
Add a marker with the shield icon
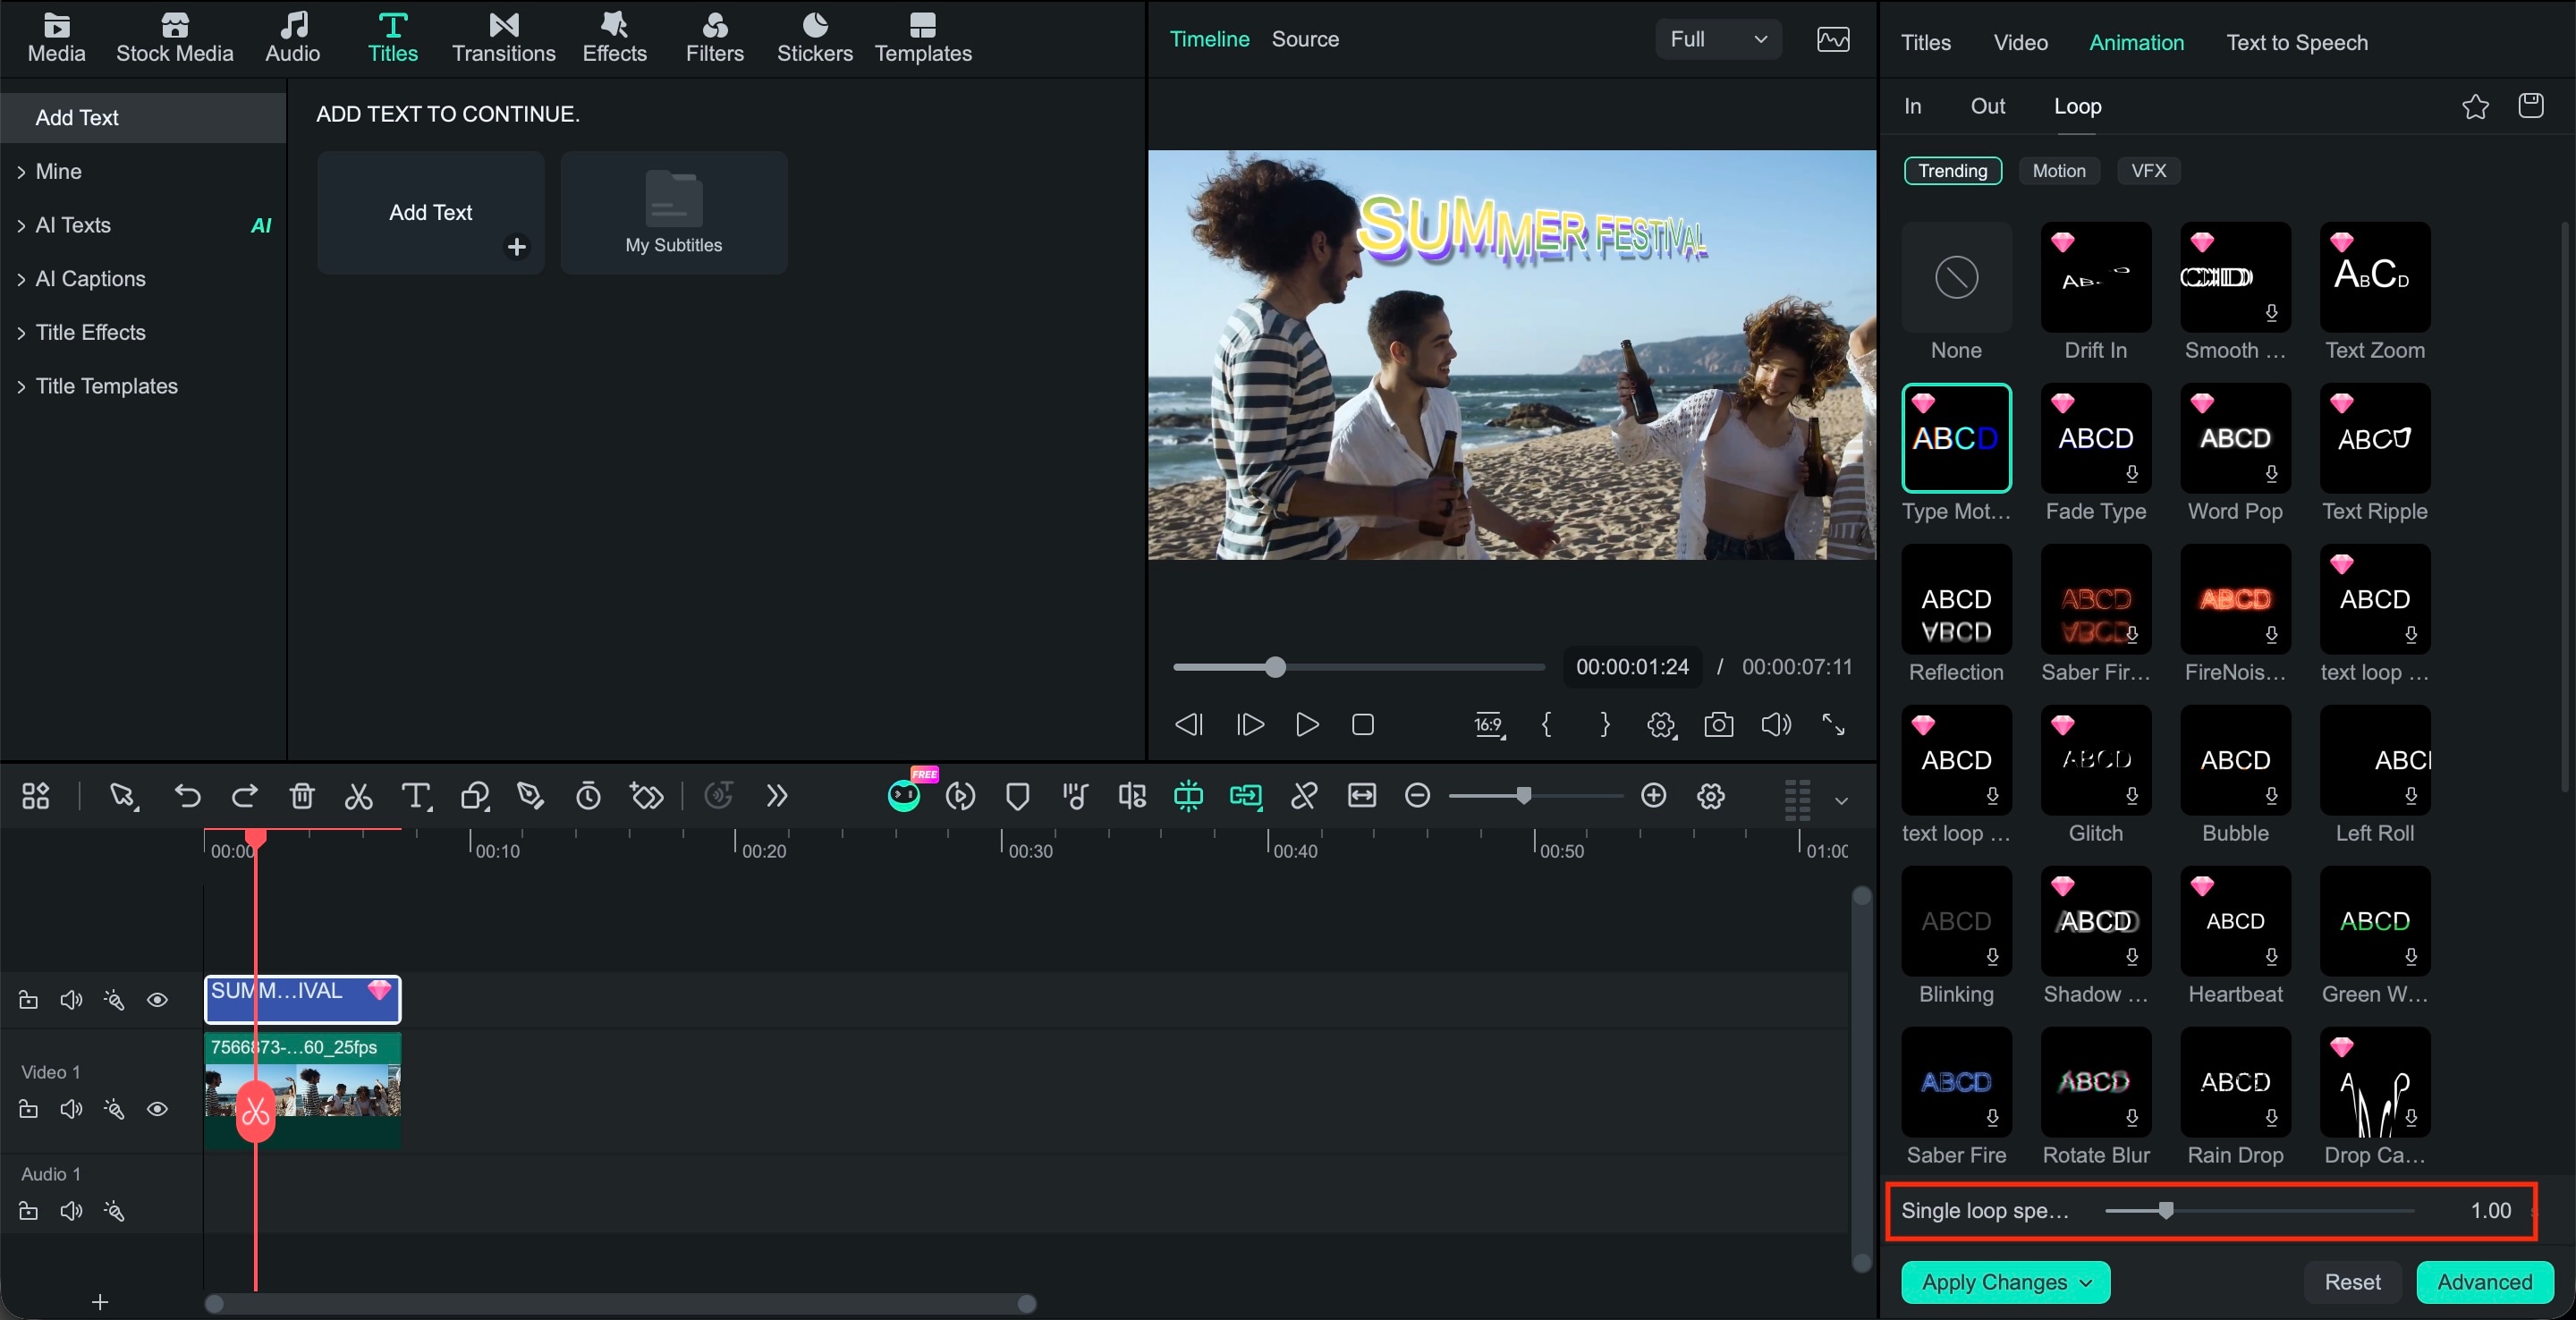click(1017, 796)
